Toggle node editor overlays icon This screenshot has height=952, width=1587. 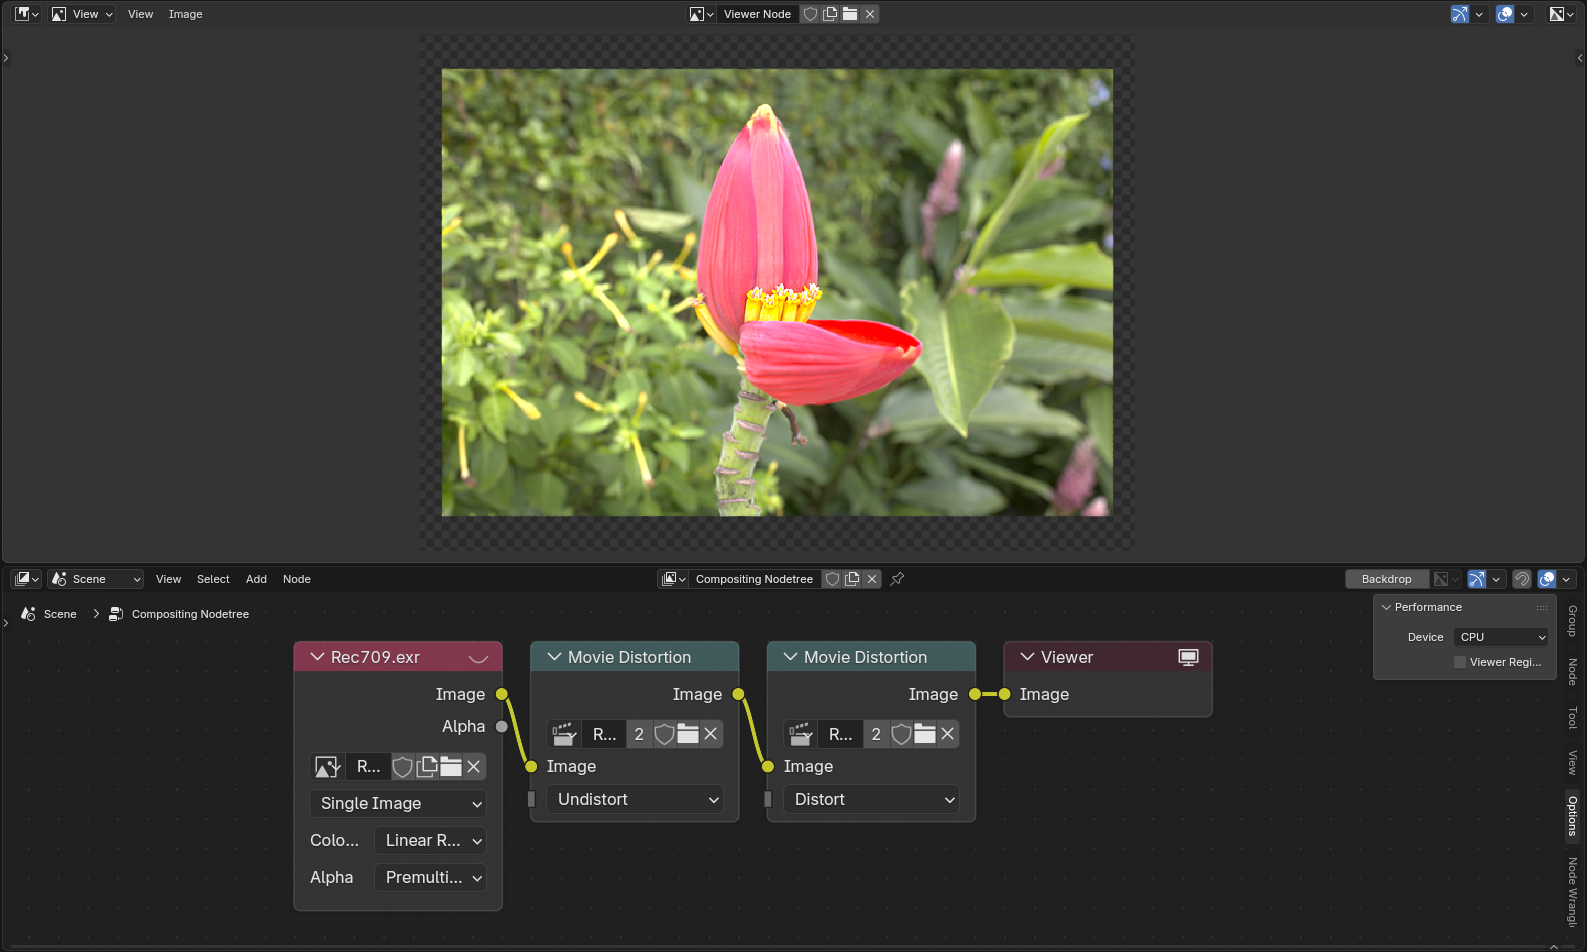click(x=1547, y=579)
